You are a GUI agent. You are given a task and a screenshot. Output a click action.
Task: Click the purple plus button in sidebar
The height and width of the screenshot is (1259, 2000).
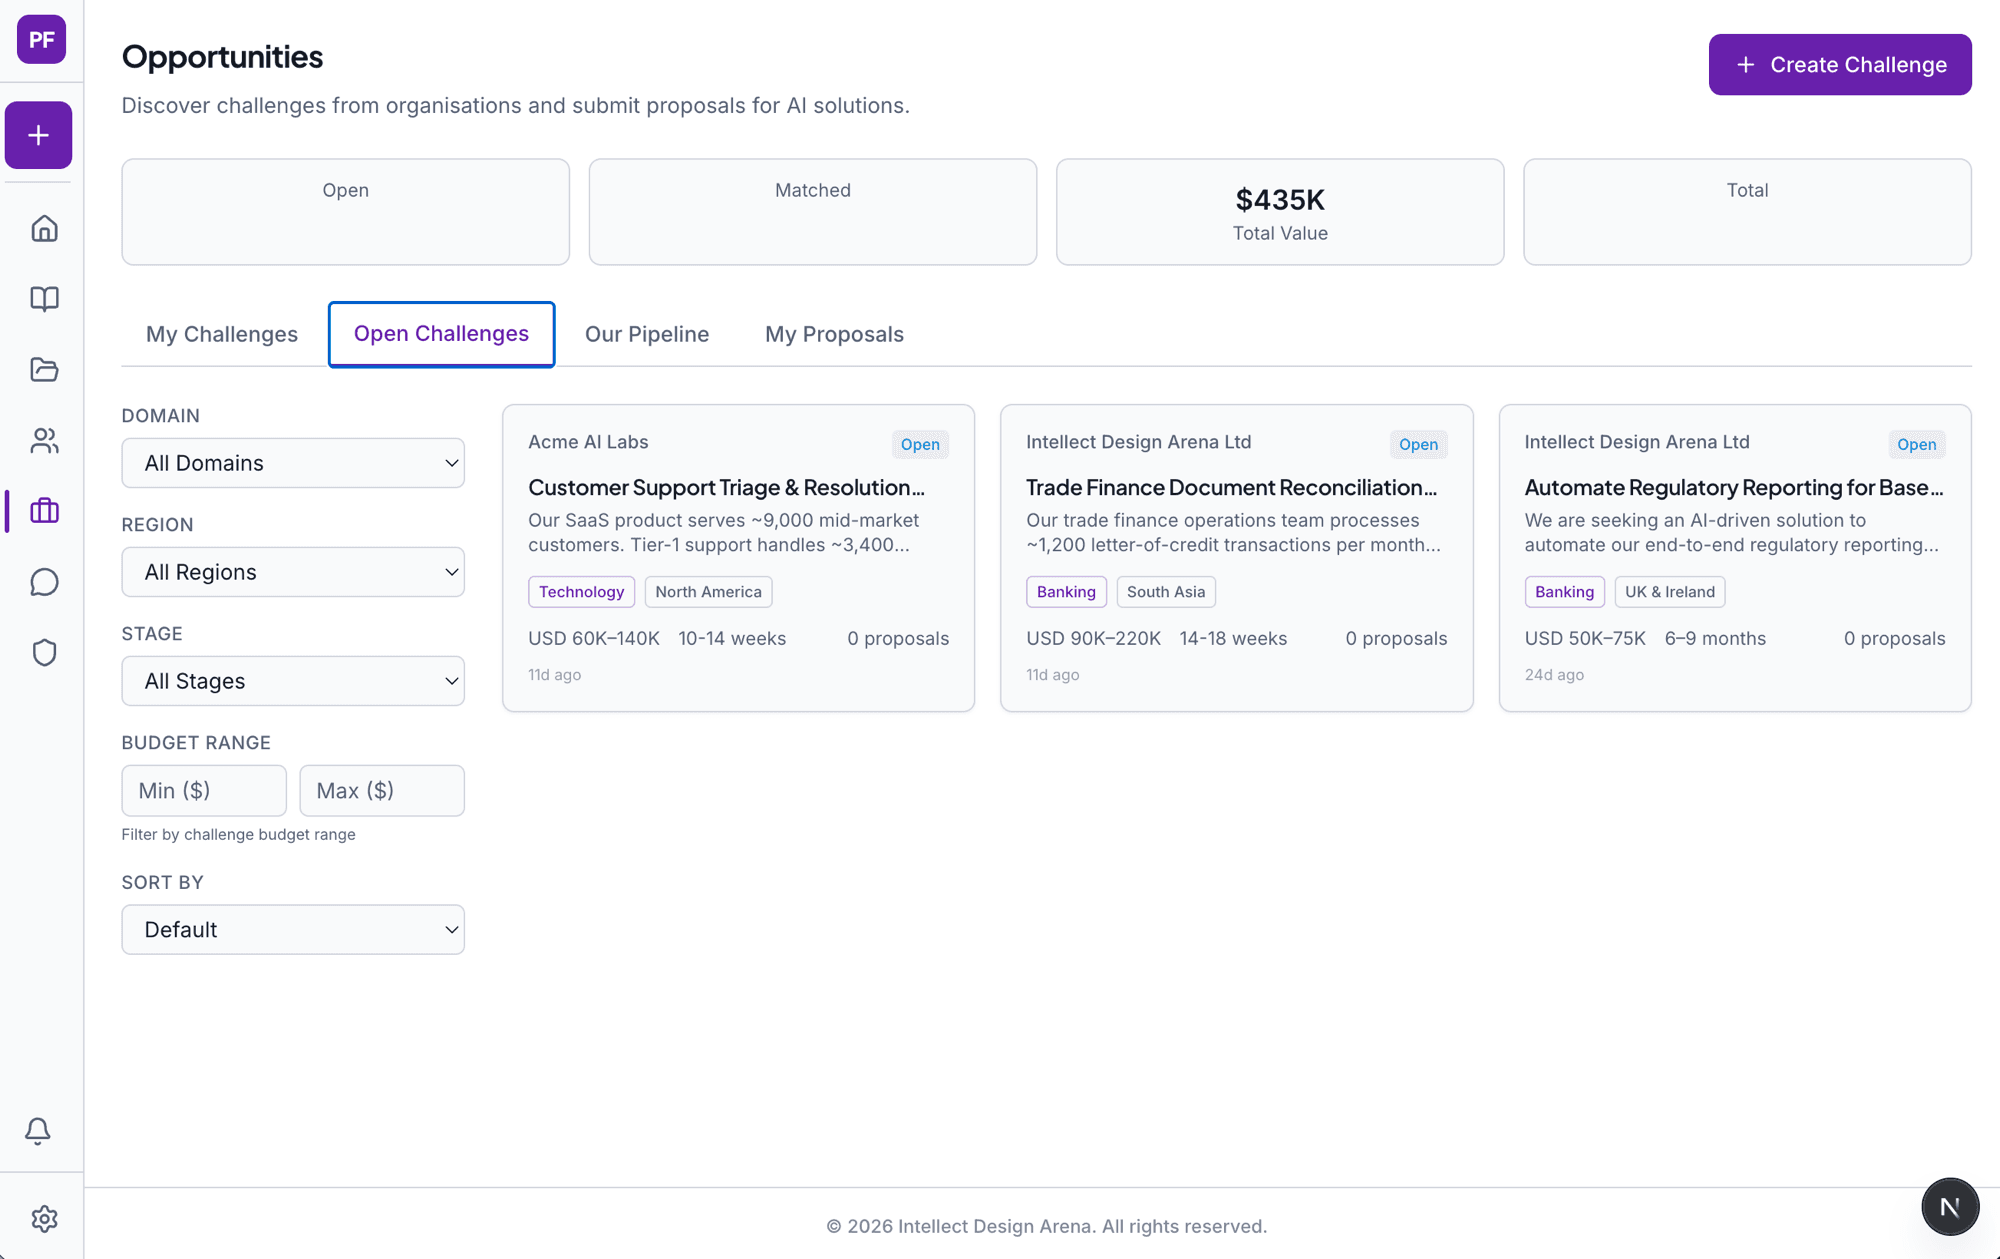pyautogui.click(x=38, y=135)
